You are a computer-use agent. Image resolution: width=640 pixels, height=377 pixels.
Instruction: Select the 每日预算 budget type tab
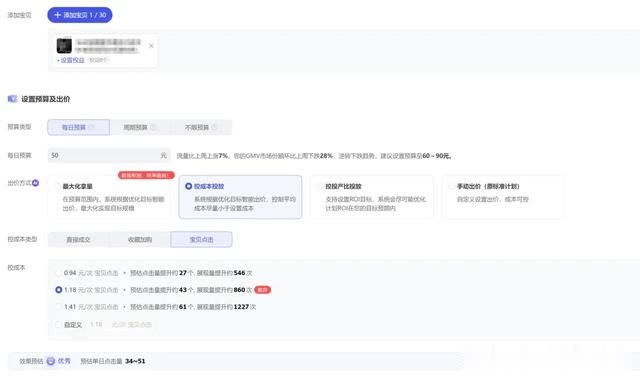(78, 127)
